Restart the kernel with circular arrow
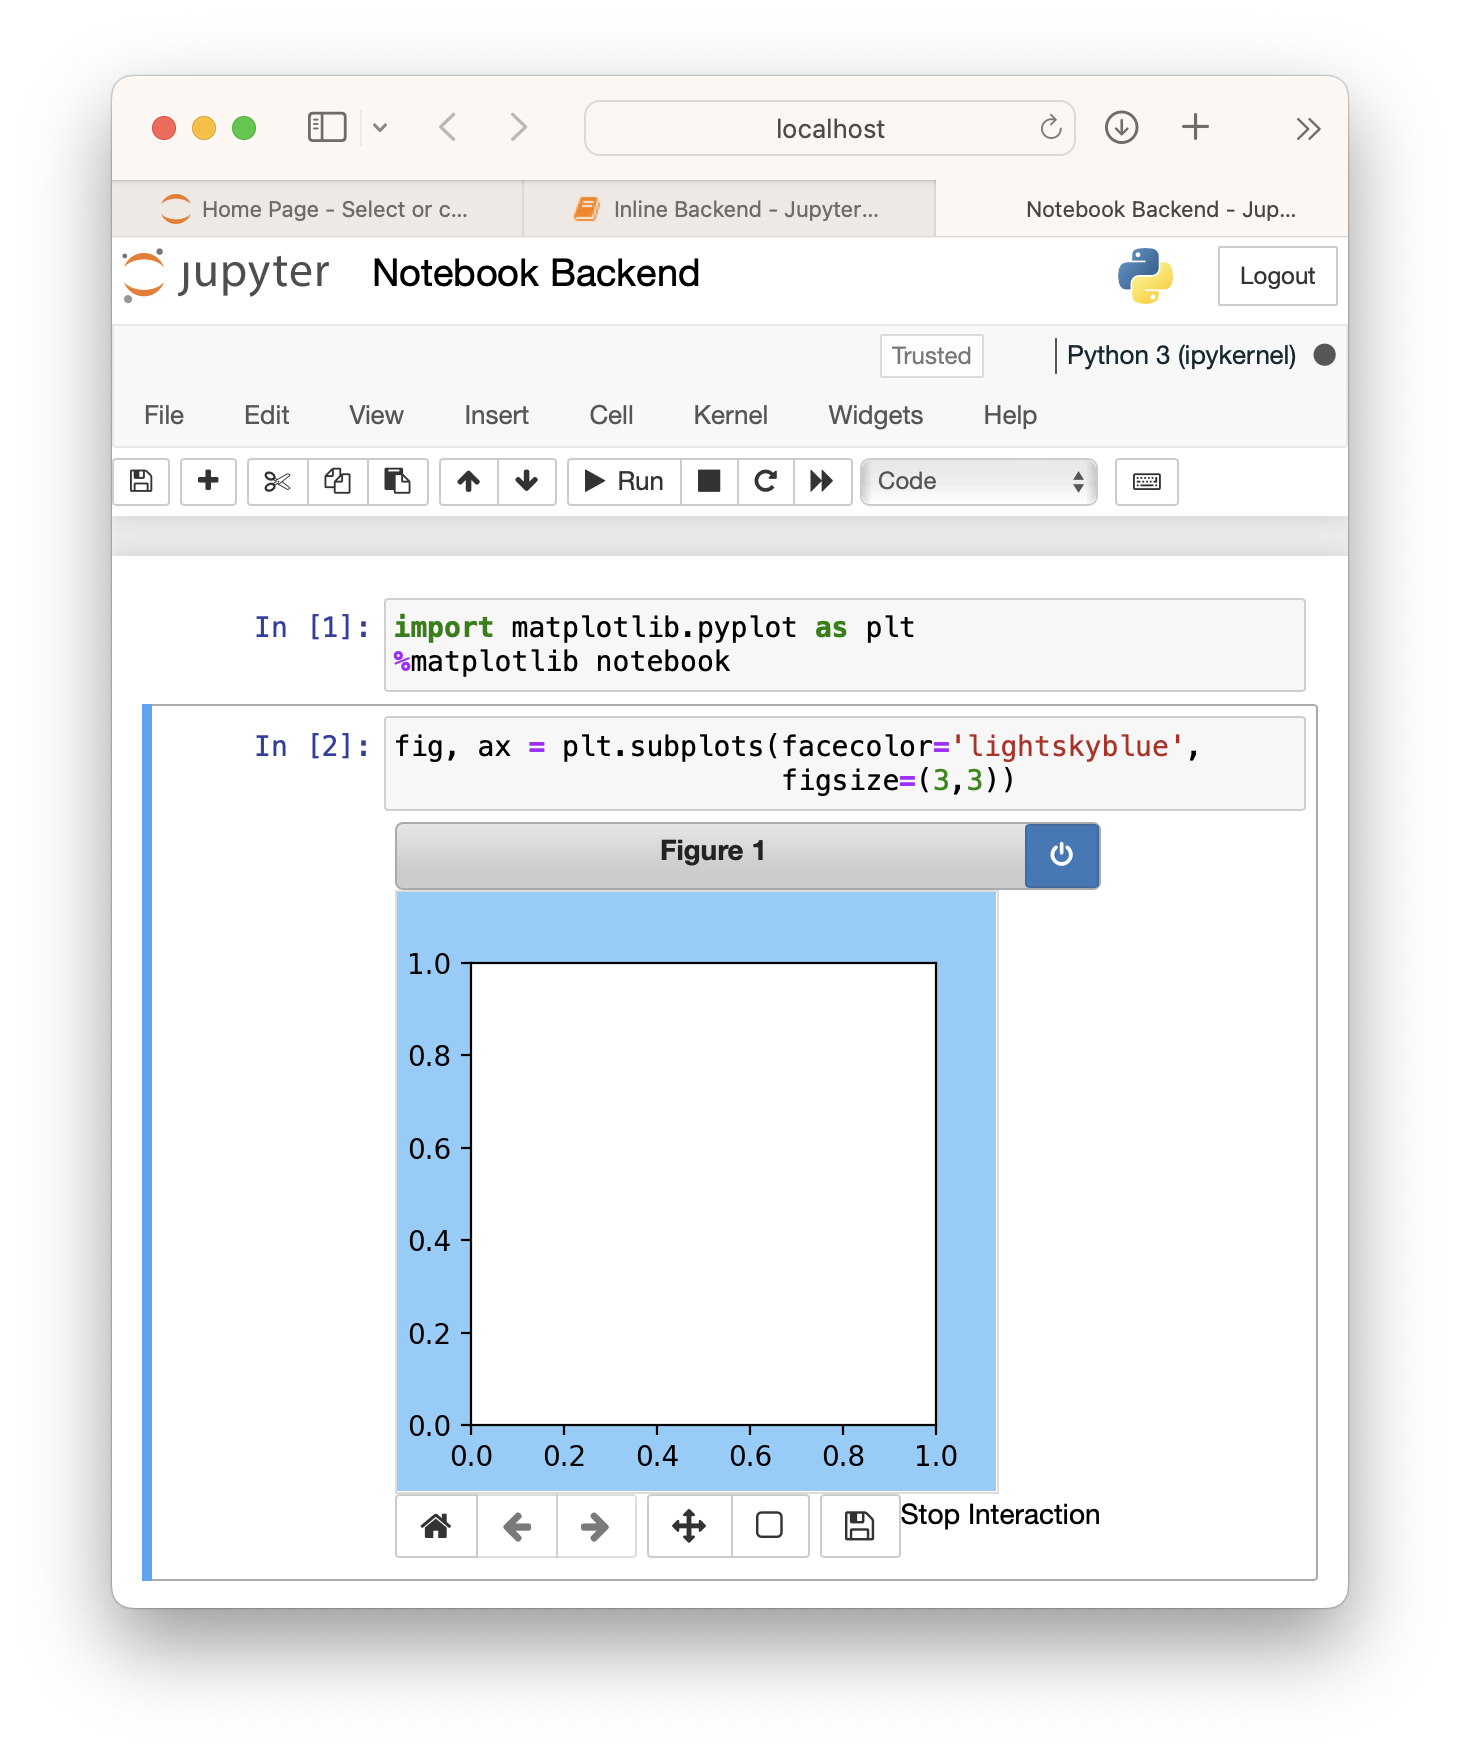Viewport: 1460px width, 1756px height. click(x=766, y=481)
